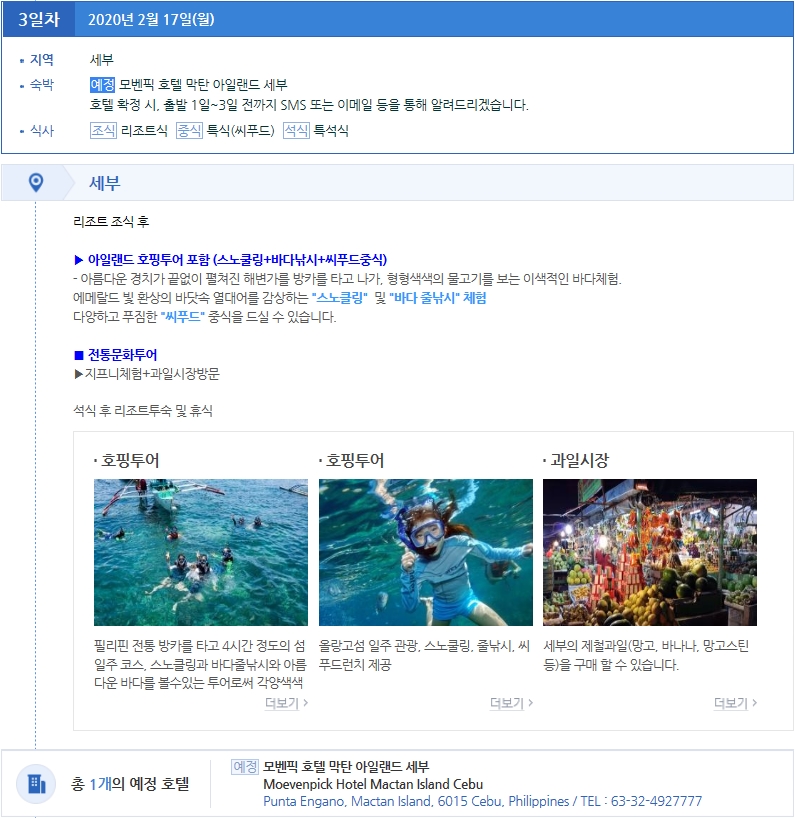The width and height of the screenshot is (795, 818).
Task: Open the child snorkeler underwater photo
Action: coord(425,552)
